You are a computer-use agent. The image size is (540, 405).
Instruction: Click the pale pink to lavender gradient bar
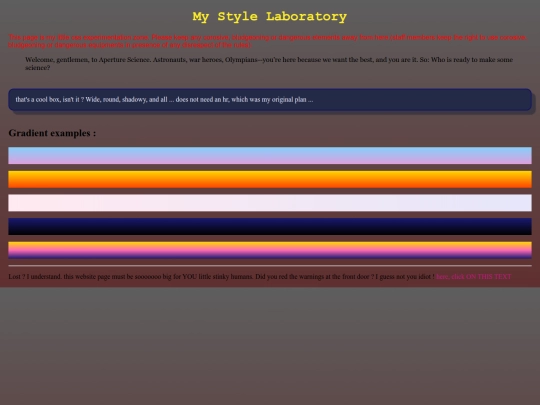click(x=270, y=203)
